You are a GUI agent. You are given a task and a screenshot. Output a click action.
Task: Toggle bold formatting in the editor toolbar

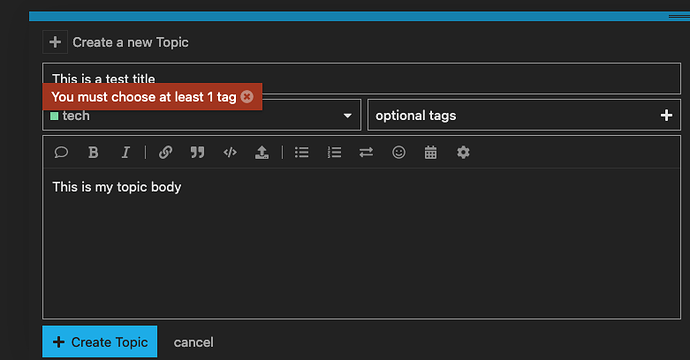[x=93, y=152]
